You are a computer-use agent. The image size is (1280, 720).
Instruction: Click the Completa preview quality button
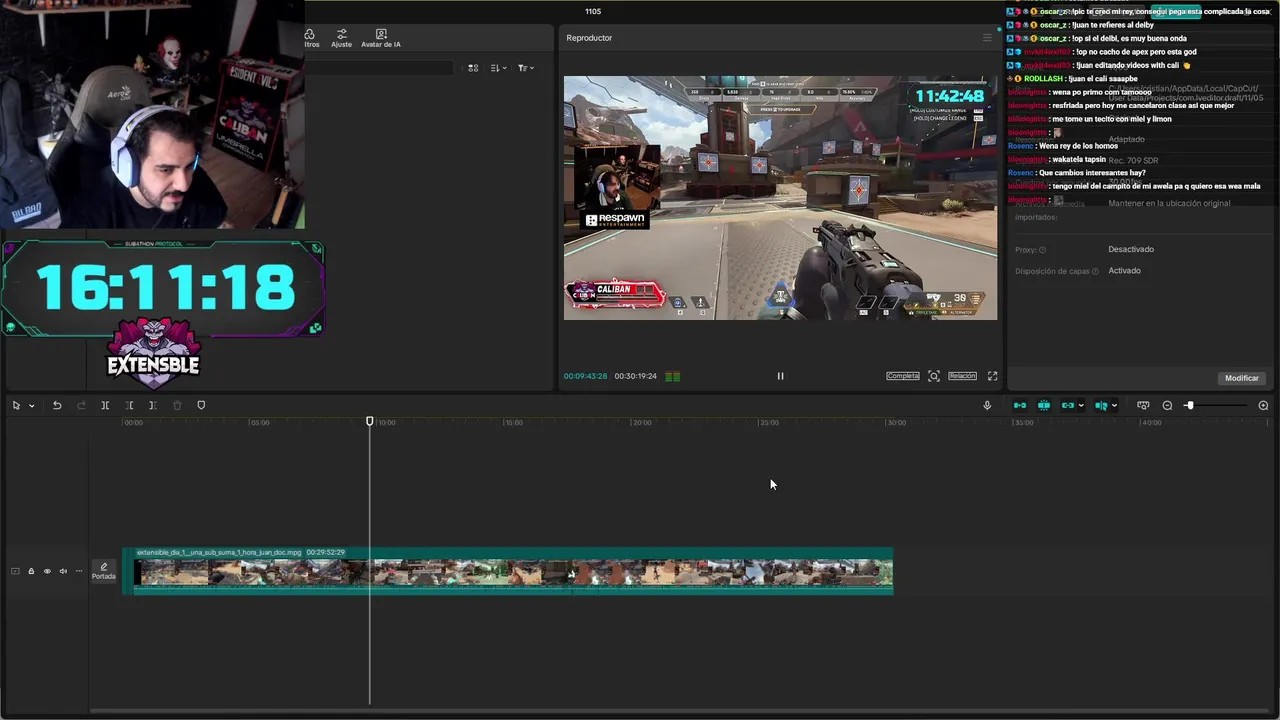pos(903,376)
